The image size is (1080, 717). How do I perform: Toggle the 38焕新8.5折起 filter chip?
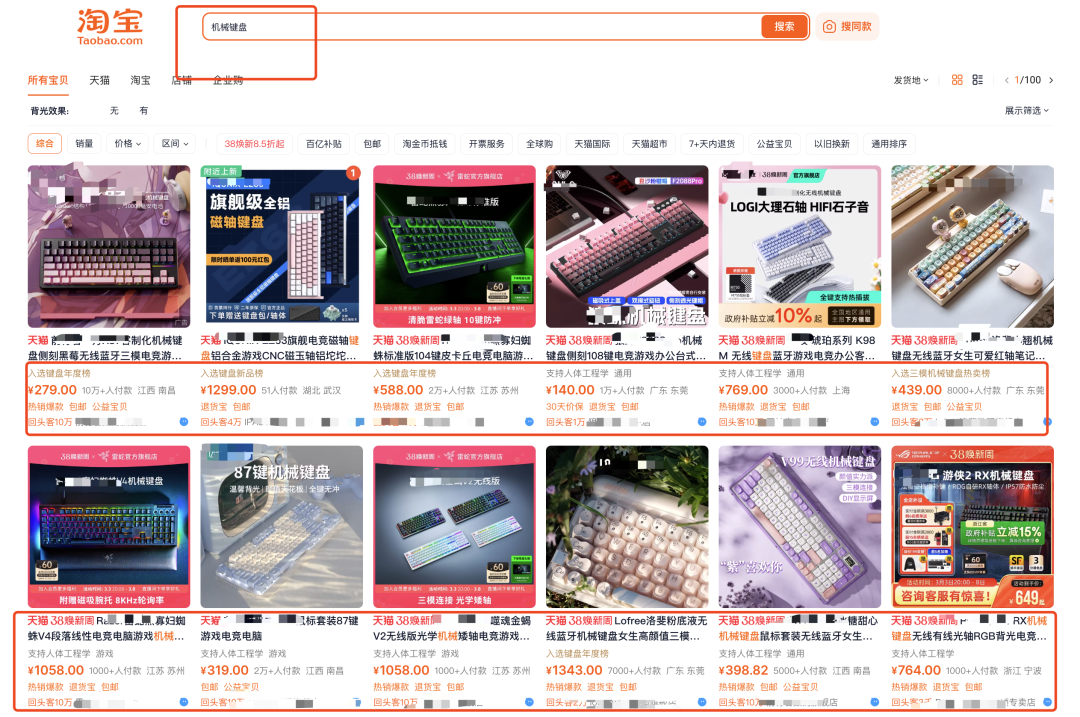(x=254, y=143)
